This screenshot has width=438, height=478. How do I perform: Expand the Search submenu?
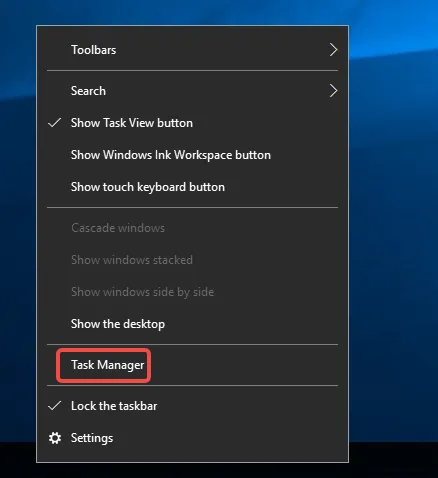tap(192, 91)
